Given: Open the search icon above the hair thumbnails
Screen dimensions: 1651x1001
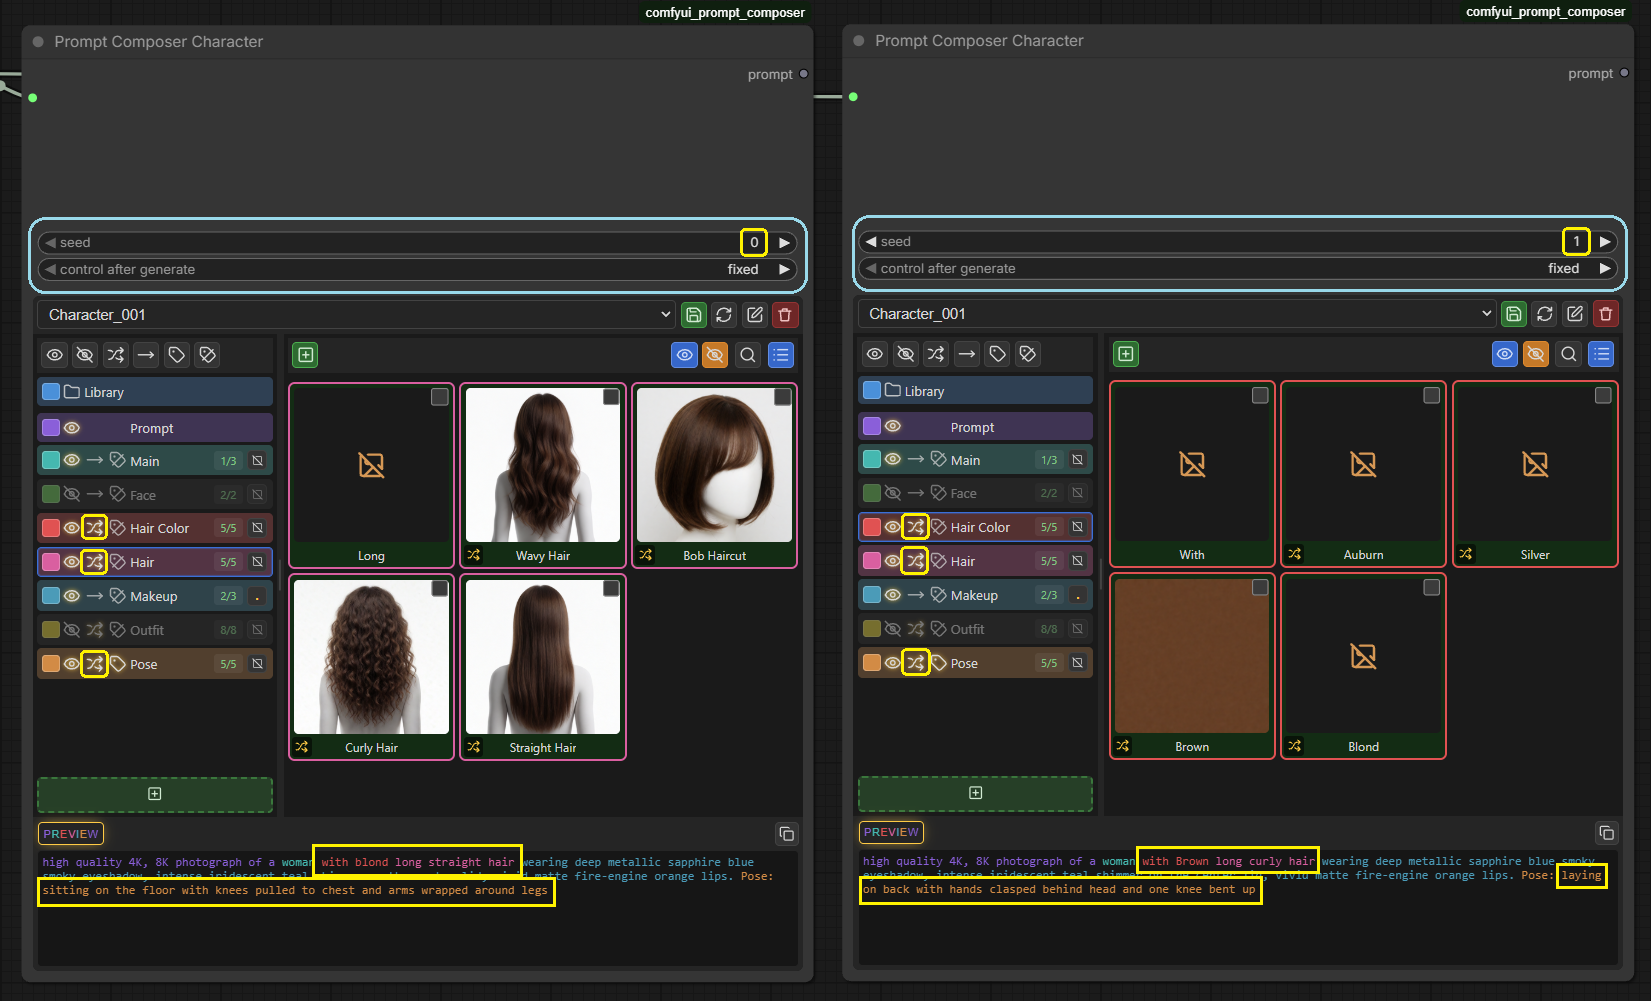Looking at the screenshot, I should click(747, 355).
